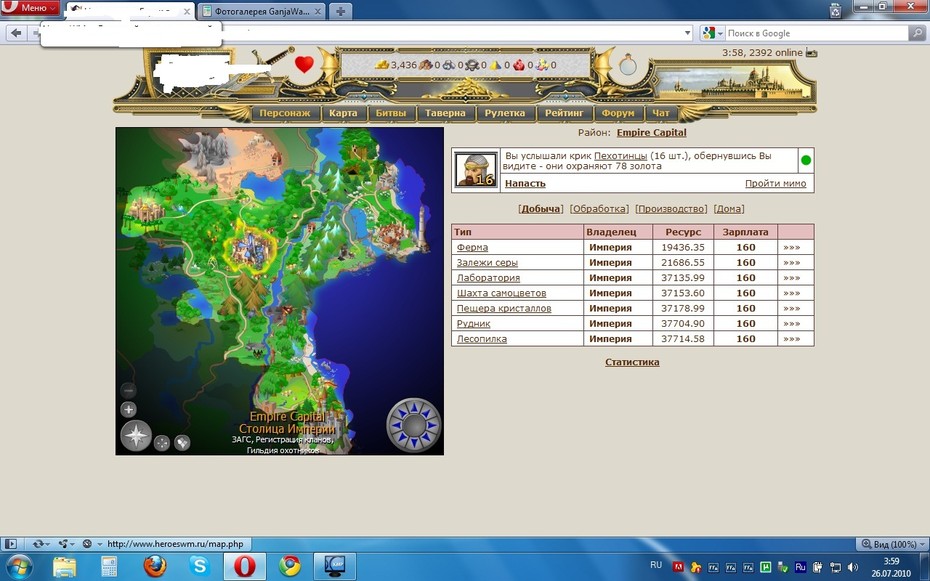Viewport: 930px width, 581px height.
Task: Click the mana flask icon
Action: point(628,65)
